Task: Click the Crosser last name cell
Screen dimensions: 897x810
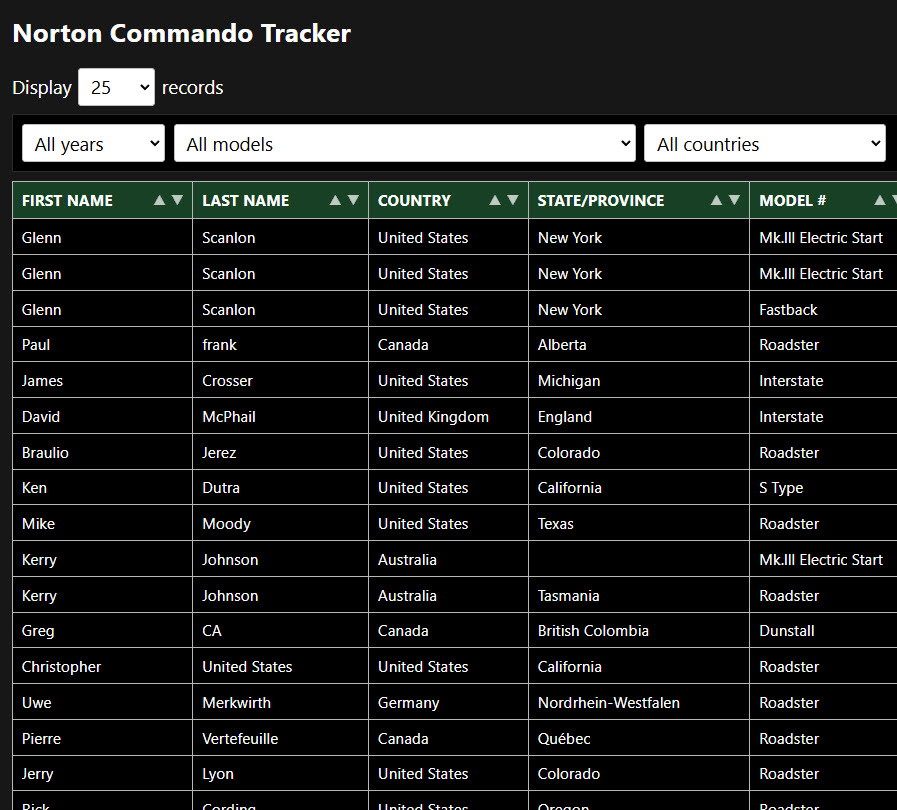Action: pos(280,380)
